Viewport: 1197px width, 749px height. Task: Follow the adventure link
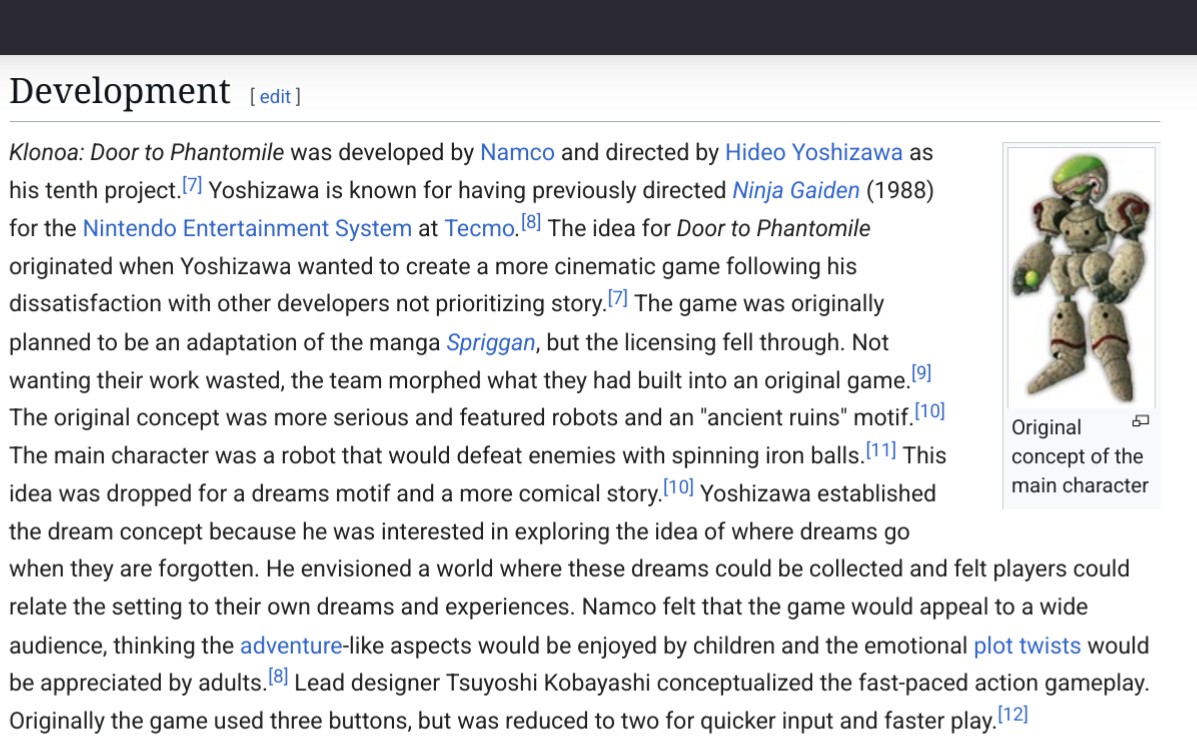pos(291,646)
